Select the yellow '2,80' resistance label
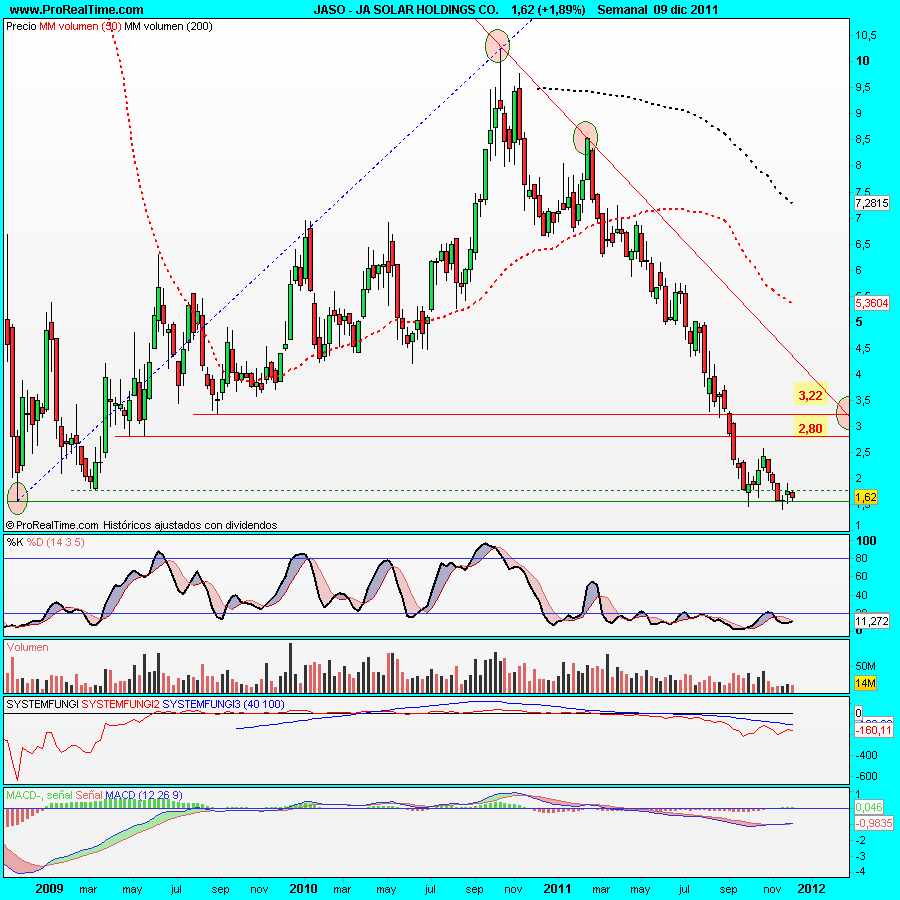This screenshot has height=900, width=900. point(810,428)
